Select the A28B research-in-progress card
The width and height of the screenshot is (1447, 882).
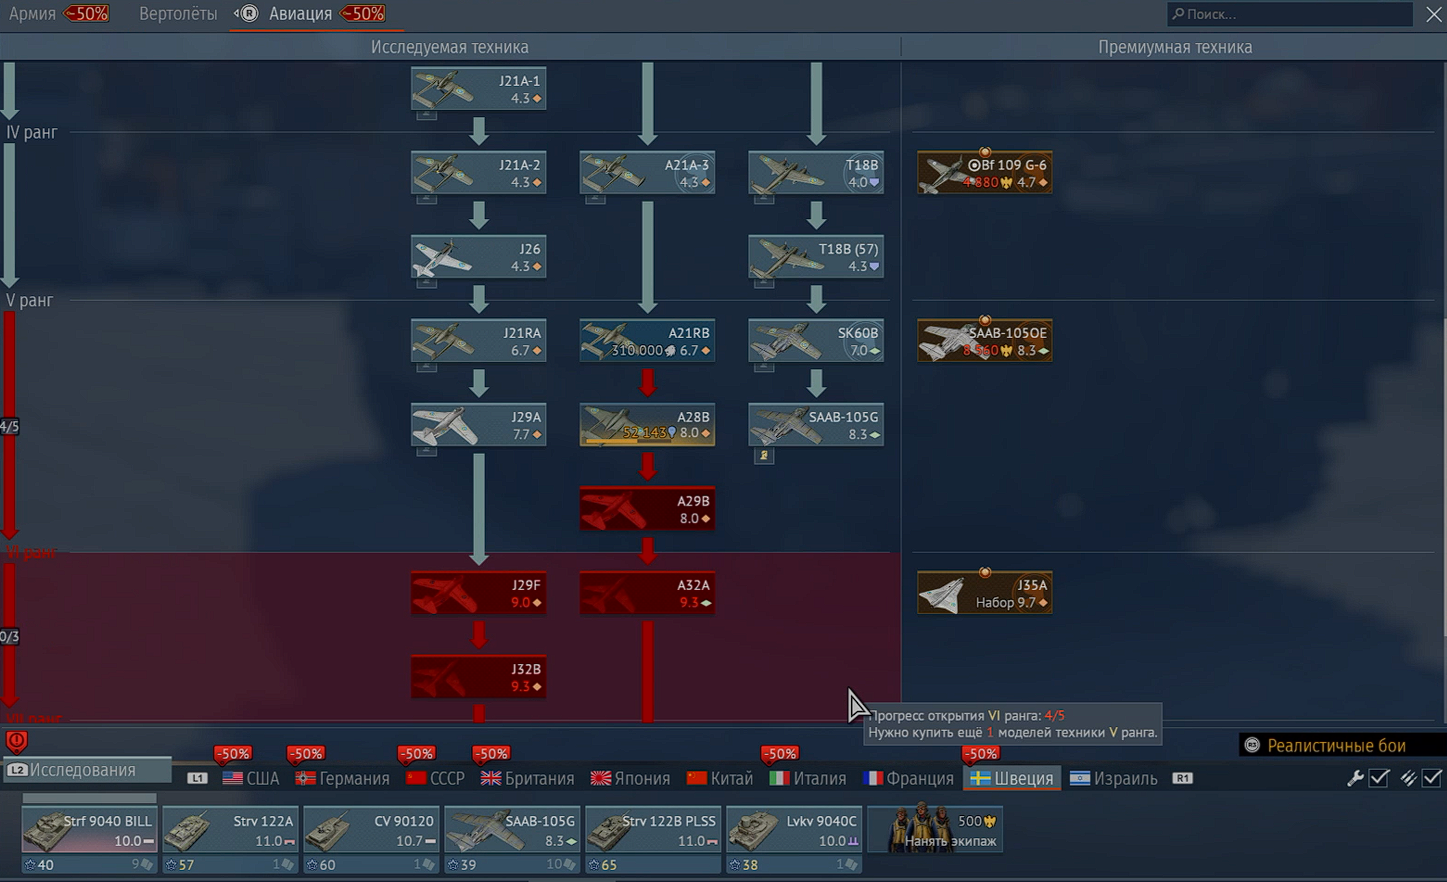(647, 425)
